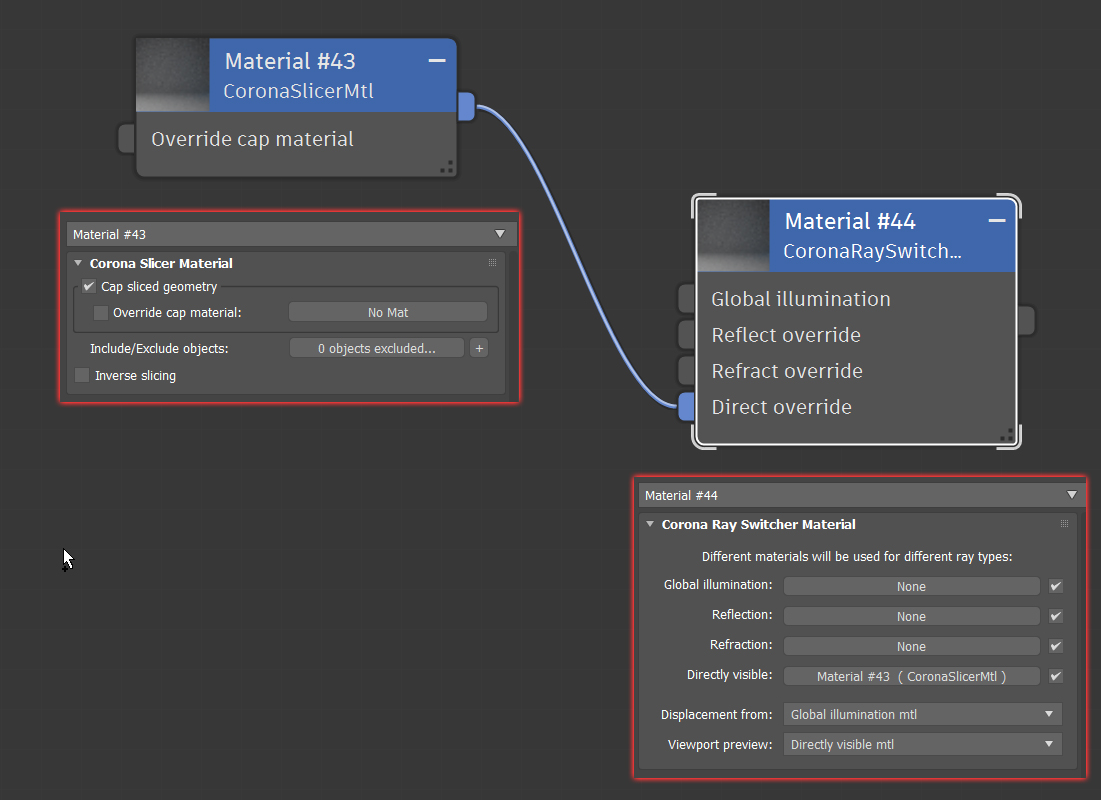1101x800 pixels.
Task: Toggle Cap sliced geometry checkbox
Action: click(89, 286)
